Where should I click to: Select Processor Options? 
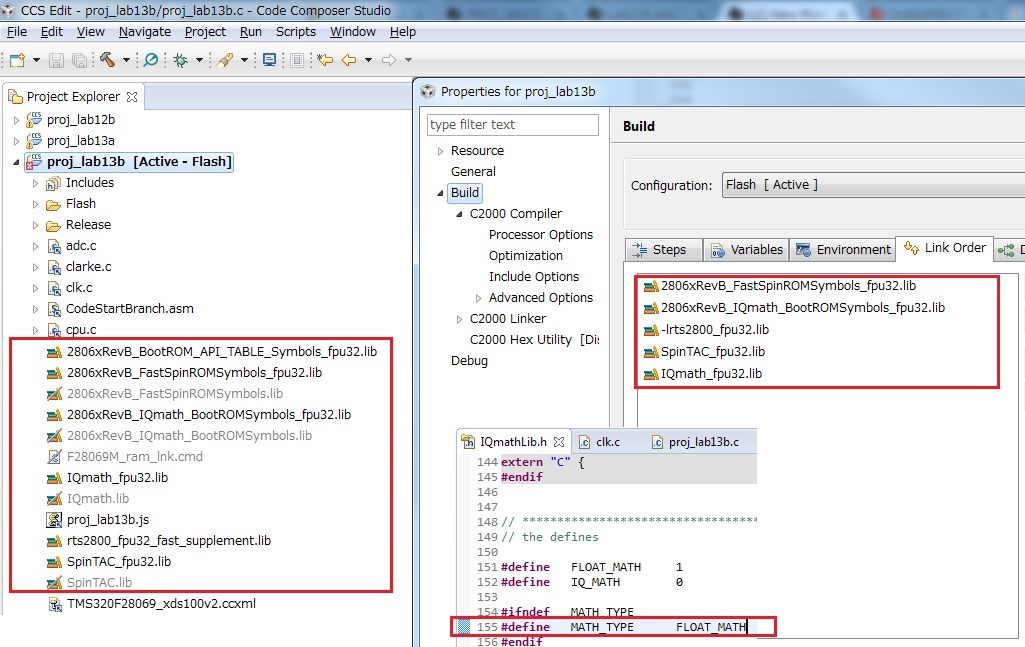tap(541, 235)
